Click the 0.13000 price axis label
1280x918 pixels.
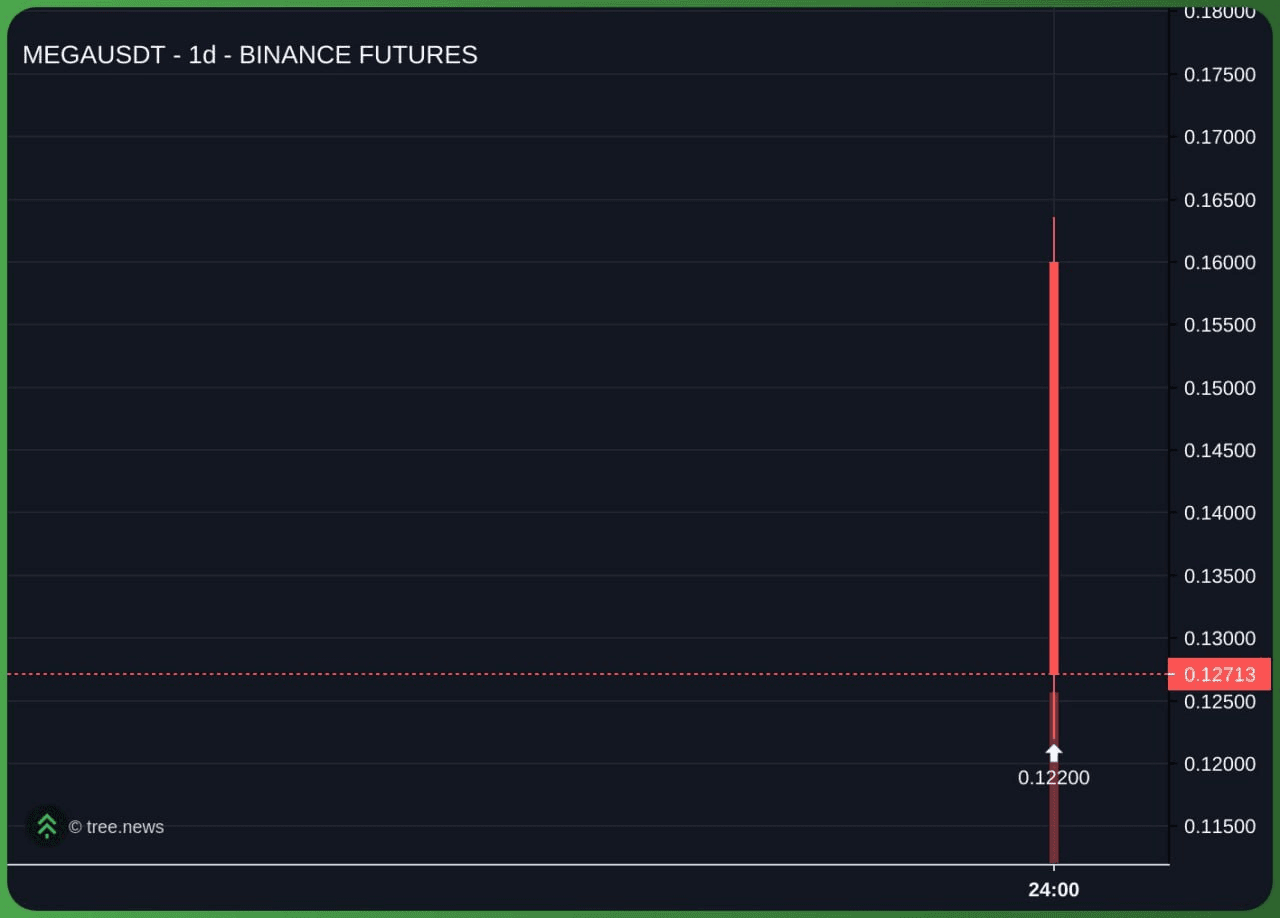[x=1219, y=638]
